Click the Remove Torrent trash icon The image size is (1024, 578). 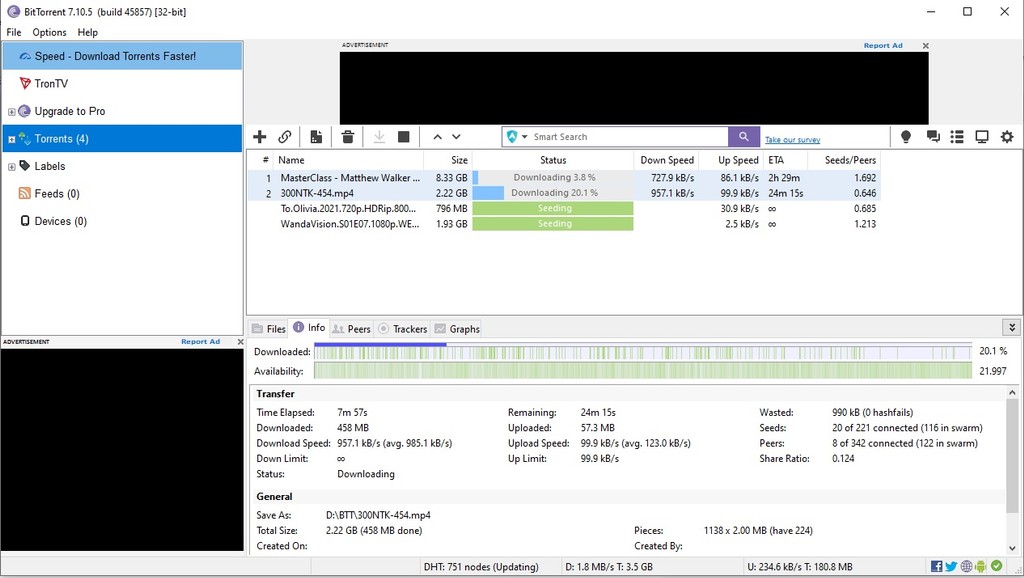(x=348, y=136)
